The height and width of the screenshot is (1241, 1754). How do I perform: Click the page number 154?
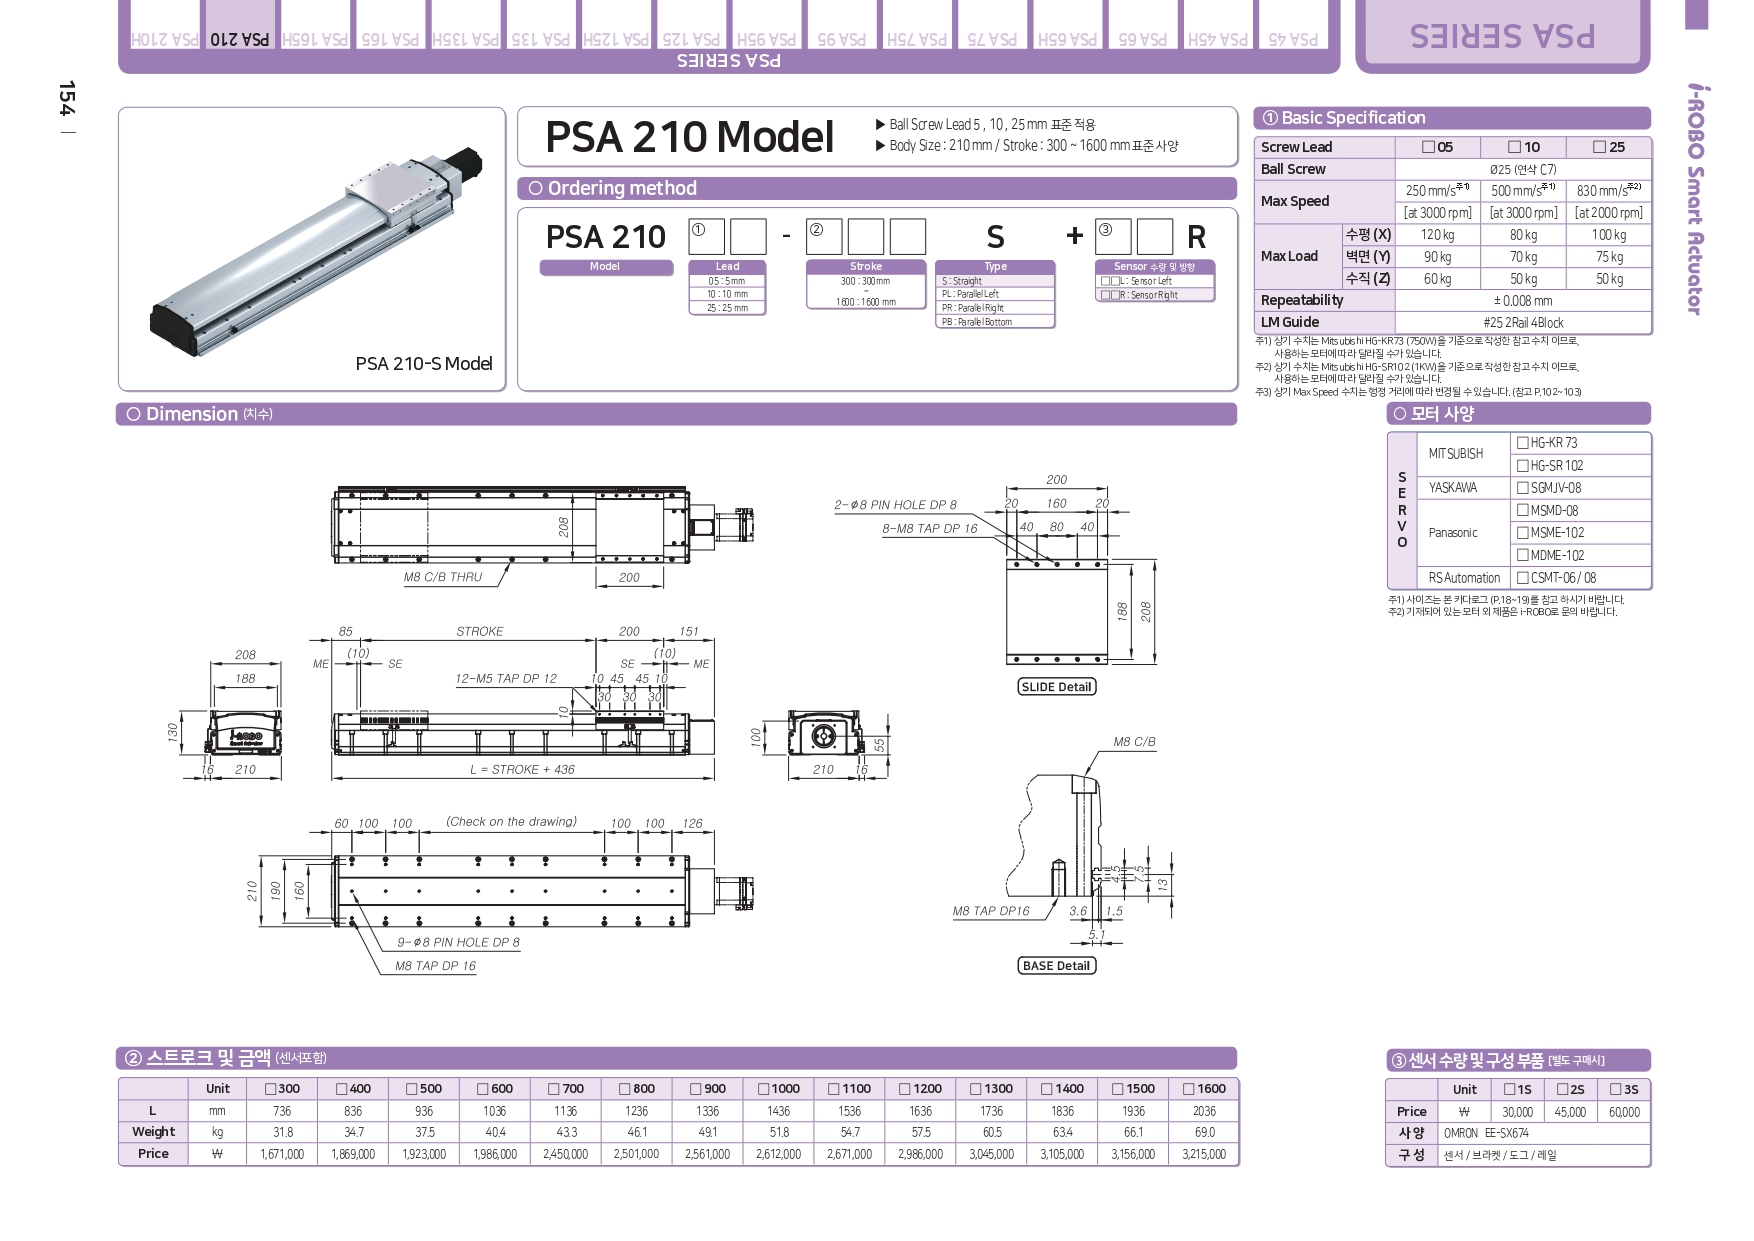66,99
